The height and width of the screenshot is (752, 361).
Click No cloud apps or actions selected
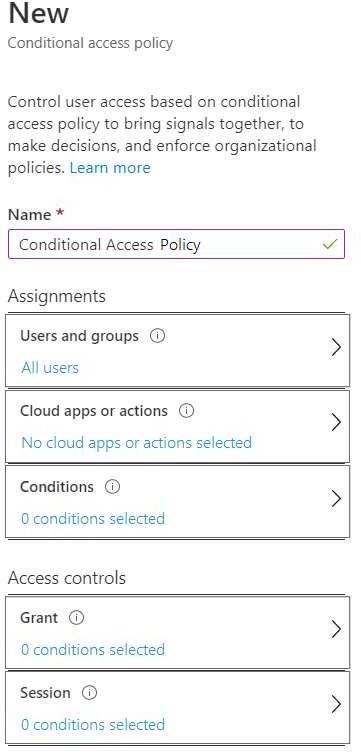(x=137, y=442)
